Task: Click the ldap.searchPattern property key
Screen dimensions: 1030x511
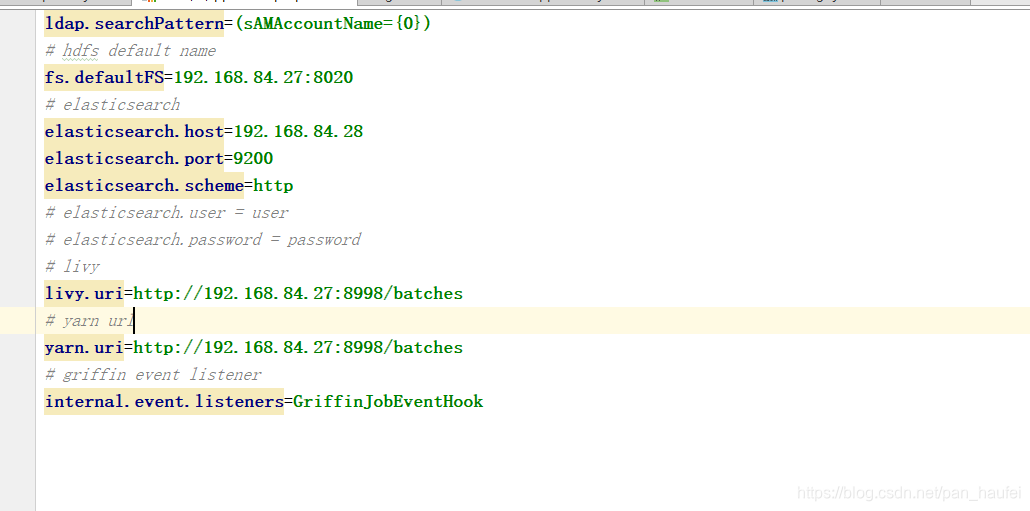Action: tap(134, 24)
